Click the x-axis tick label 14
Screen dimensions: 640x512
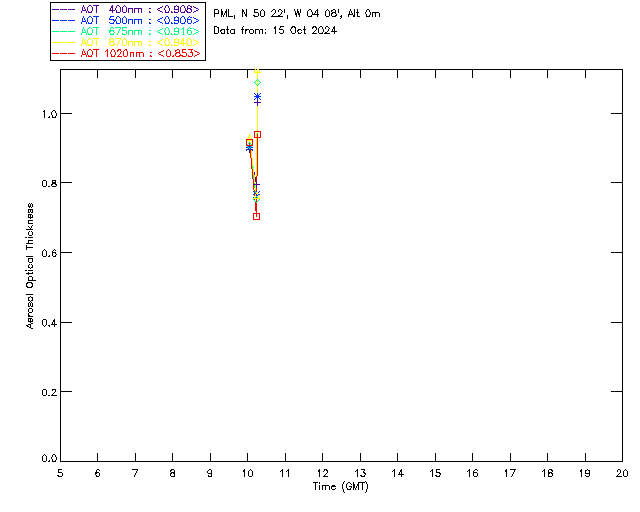tap(398, 473)
